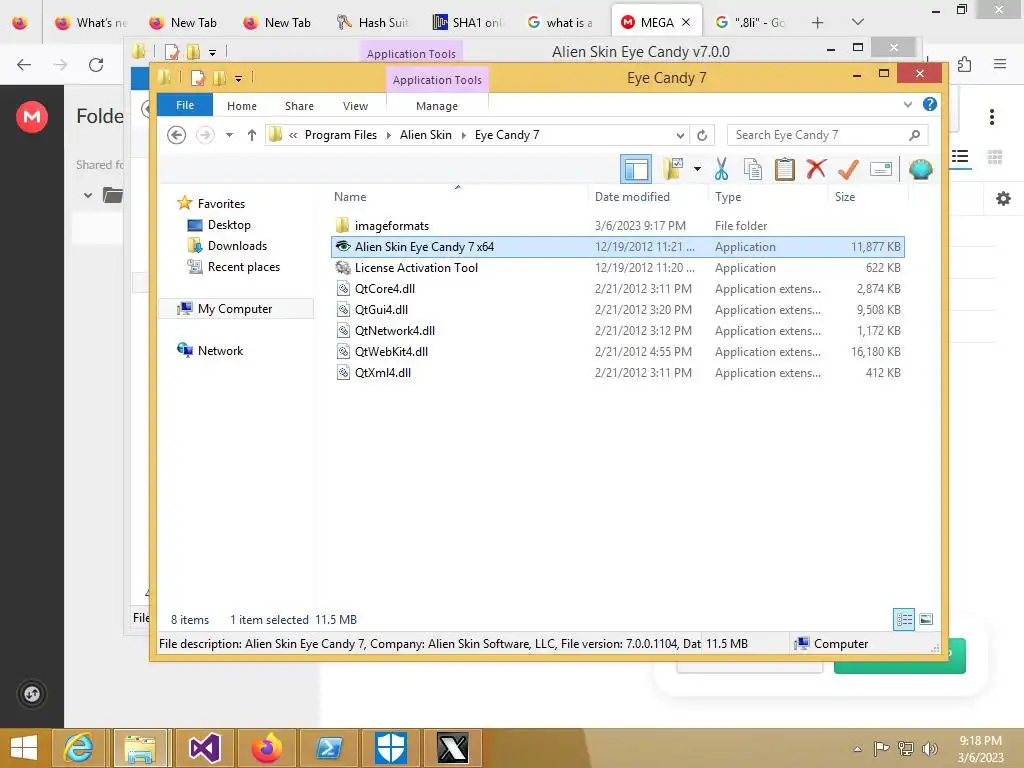1024x768 pixels.
Task: Click the red X Delete icon
Action: click(x=816, y=169)
